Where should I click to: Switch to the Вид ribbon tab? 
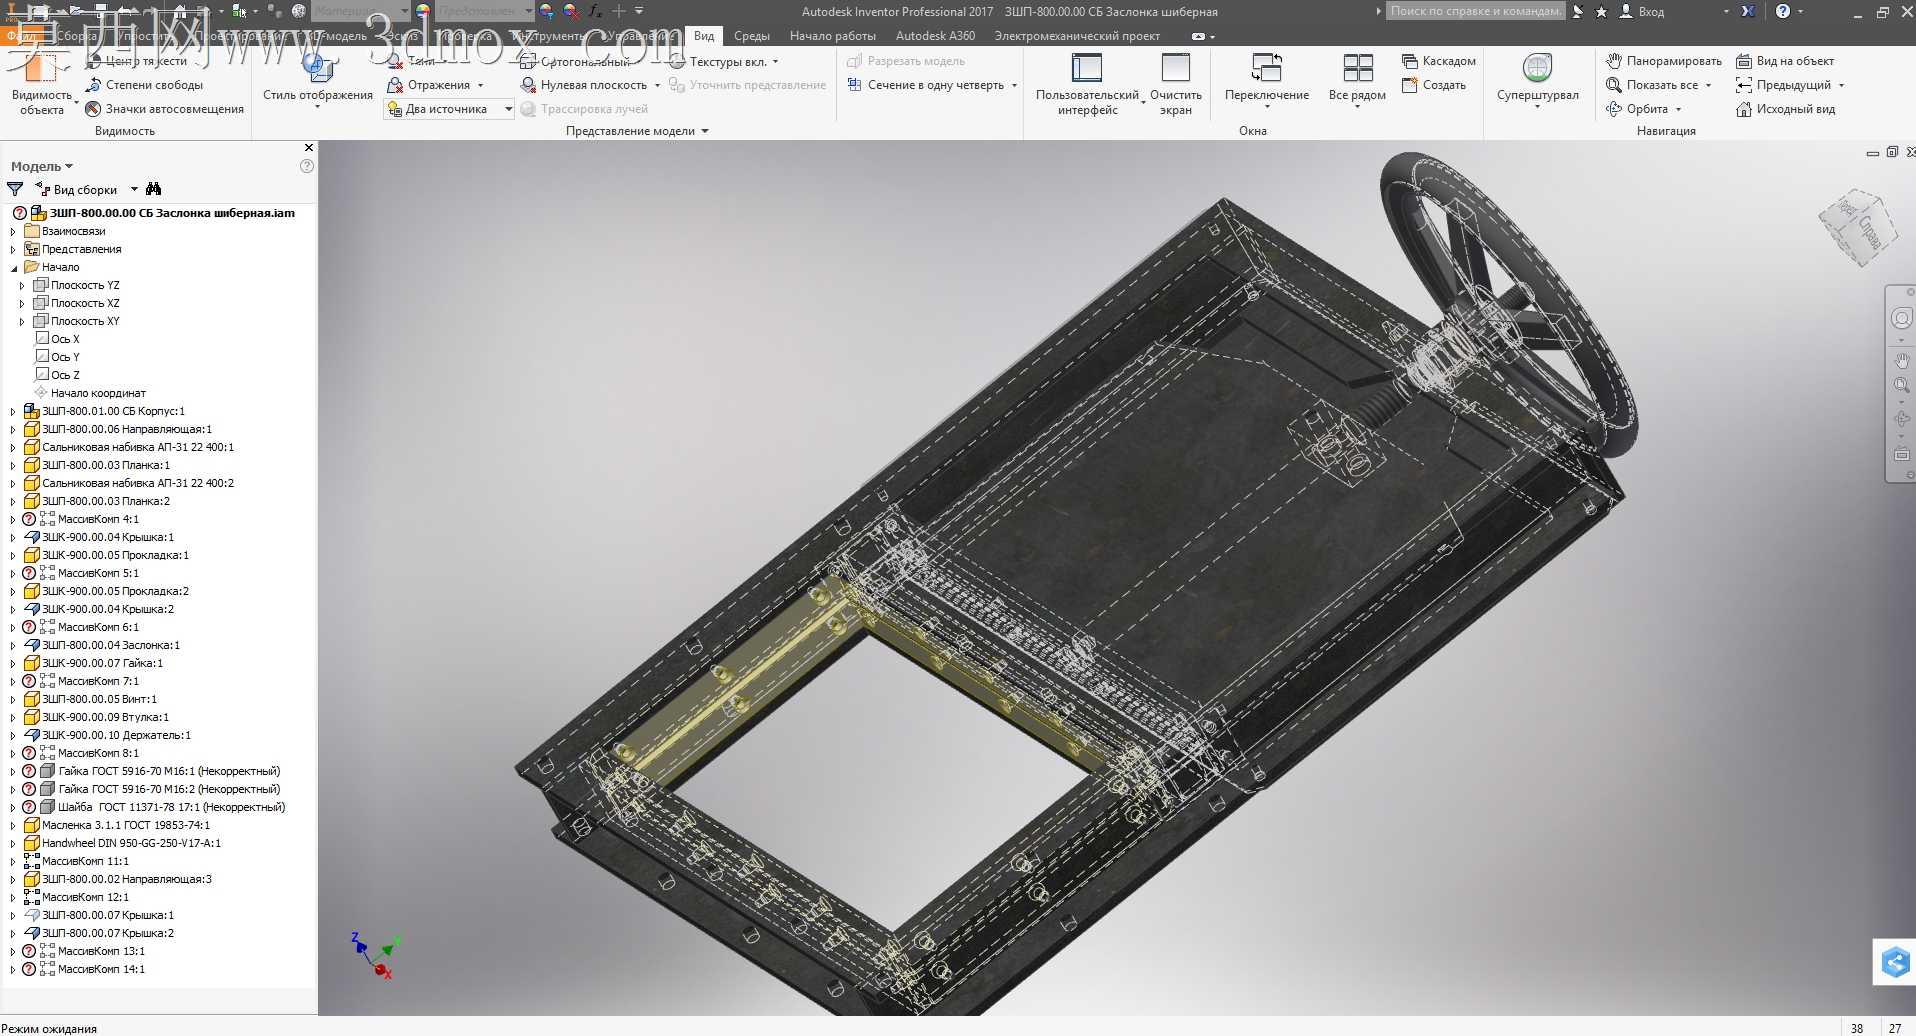704,36
